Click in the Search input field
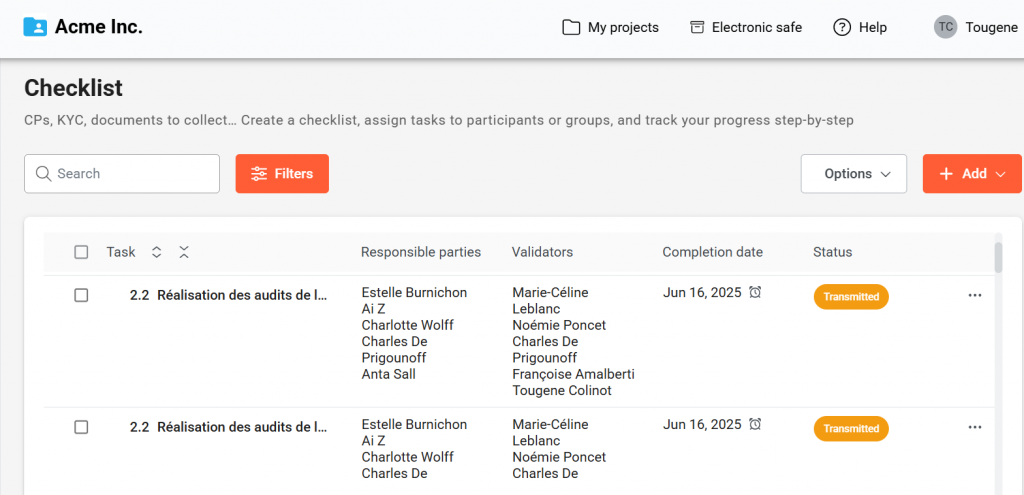This screenshot has height=495, width=1024. 132,173
